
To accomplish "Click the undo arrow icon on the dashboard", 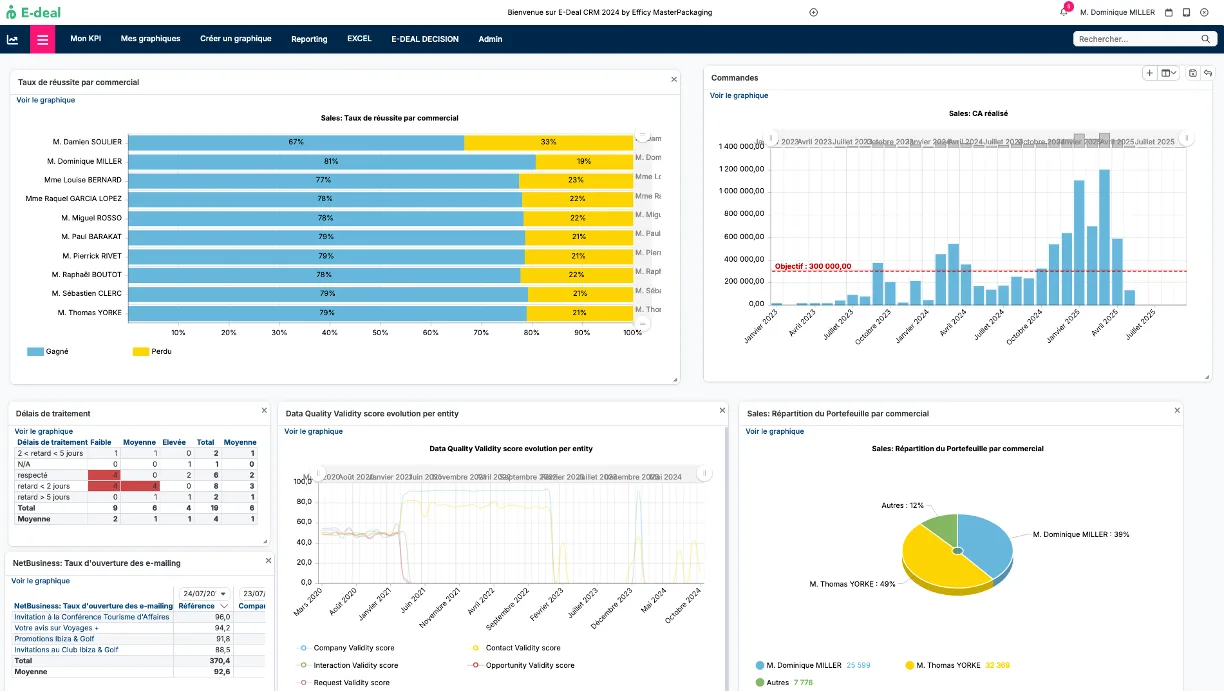I will [1207, 73].
